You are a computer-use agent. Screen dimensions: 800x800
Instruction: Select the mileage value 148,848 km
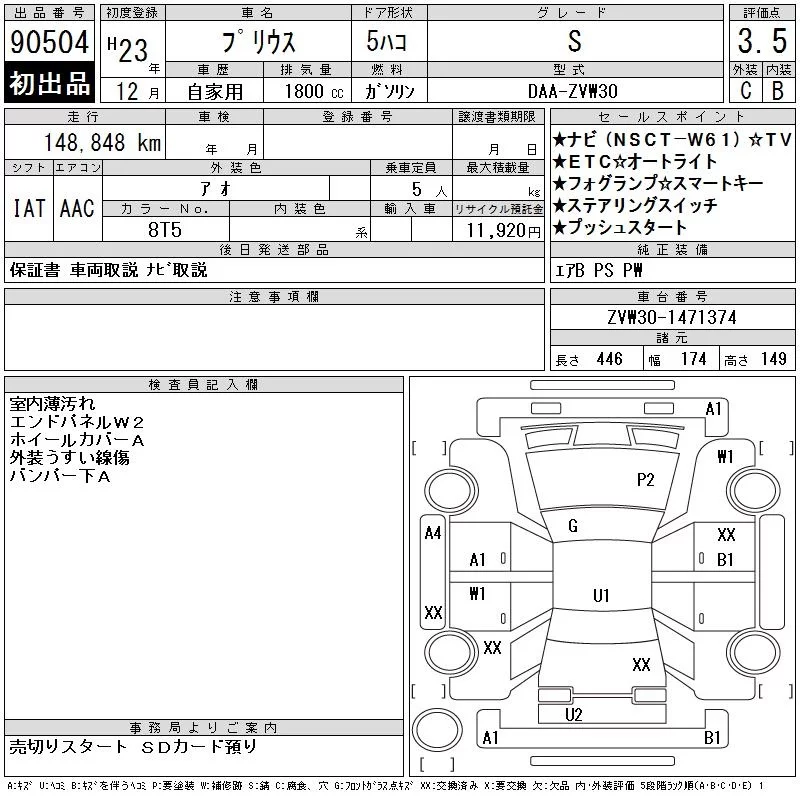click(88, 143)
